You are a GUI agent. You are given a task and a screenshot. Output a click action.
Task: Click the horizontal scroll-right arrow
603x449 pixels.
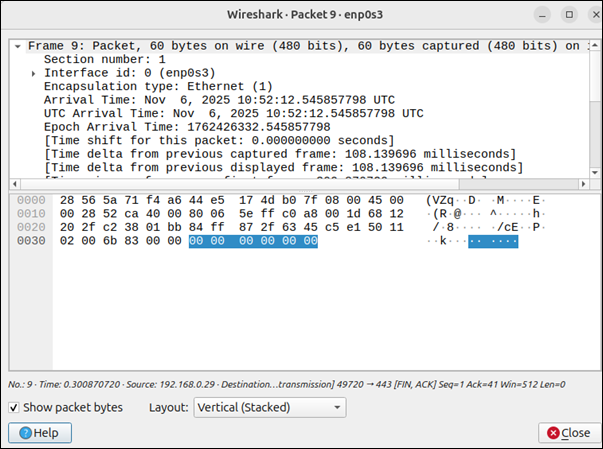(x=583, y=184)
